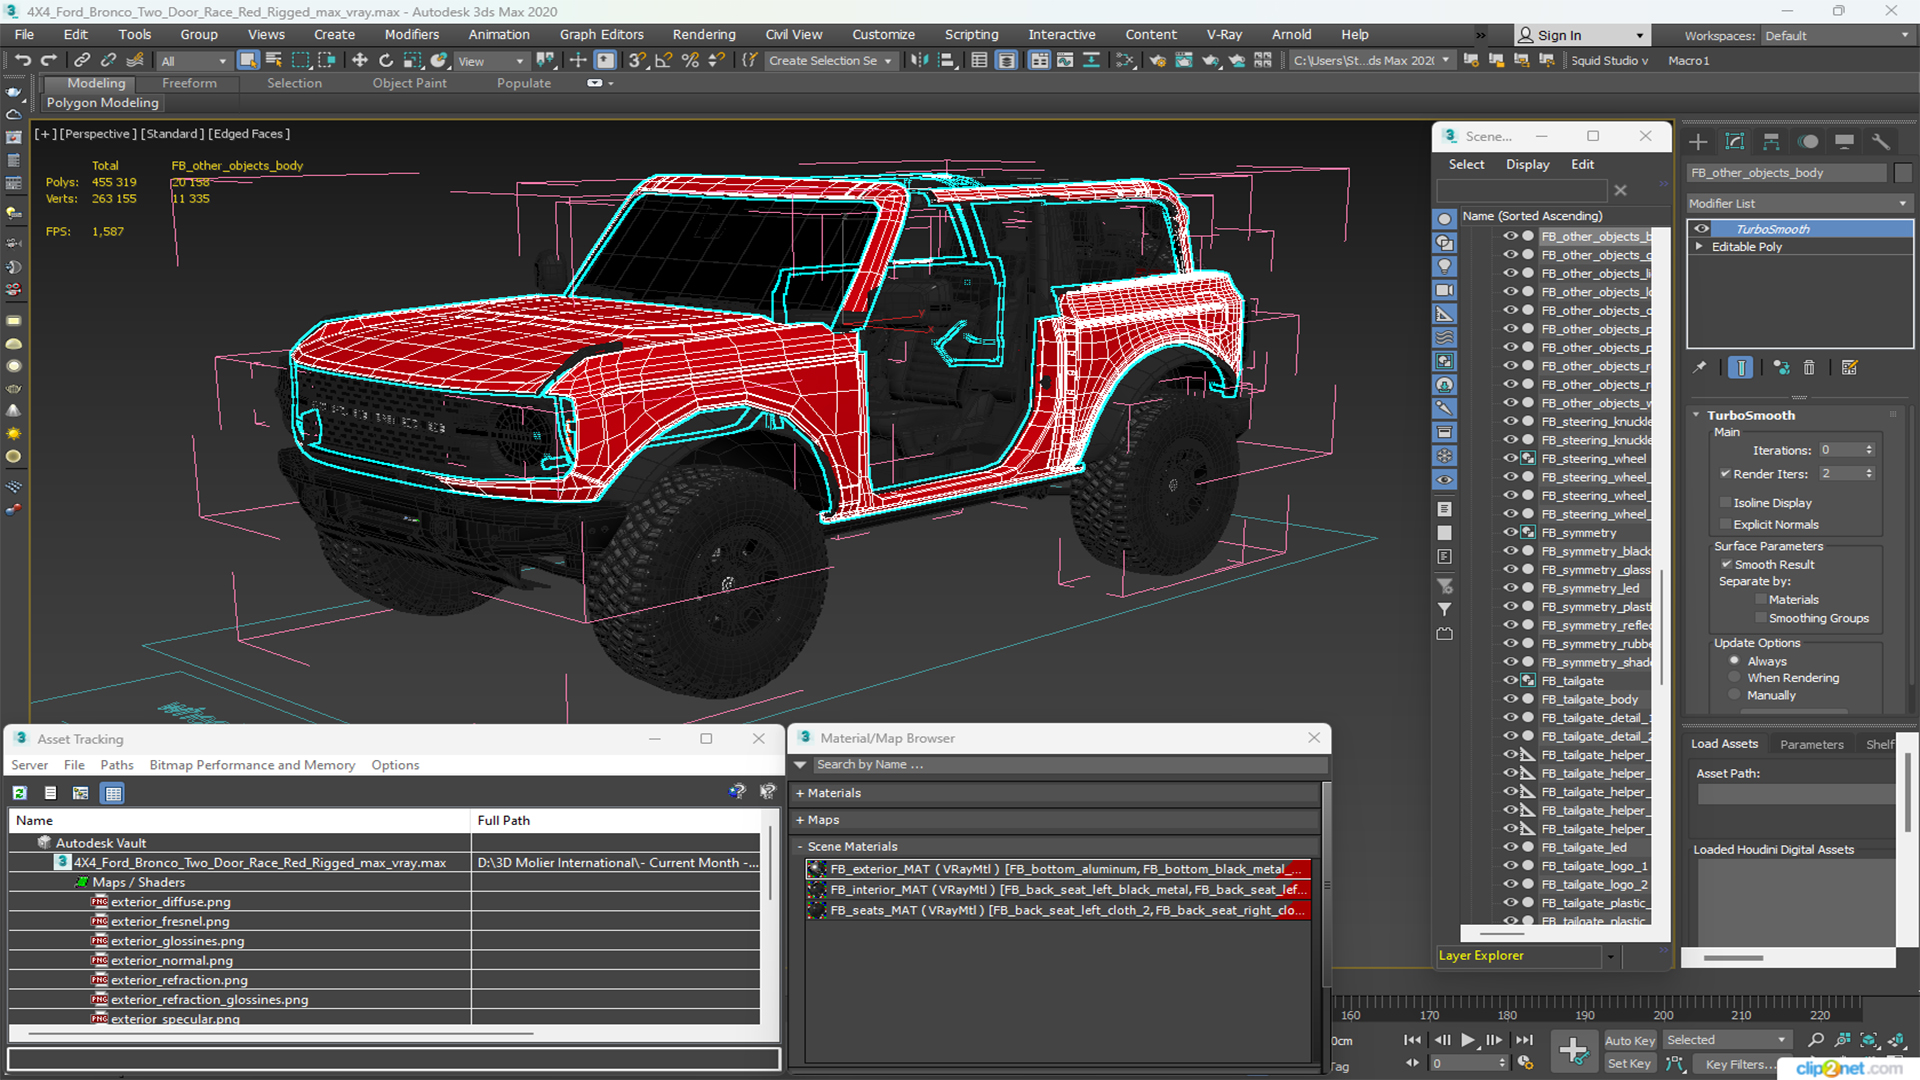Screen dimensions: 1920x1080
Task: Hide FB_symmetry layer via eye icon
Action: click(1510, 533)
